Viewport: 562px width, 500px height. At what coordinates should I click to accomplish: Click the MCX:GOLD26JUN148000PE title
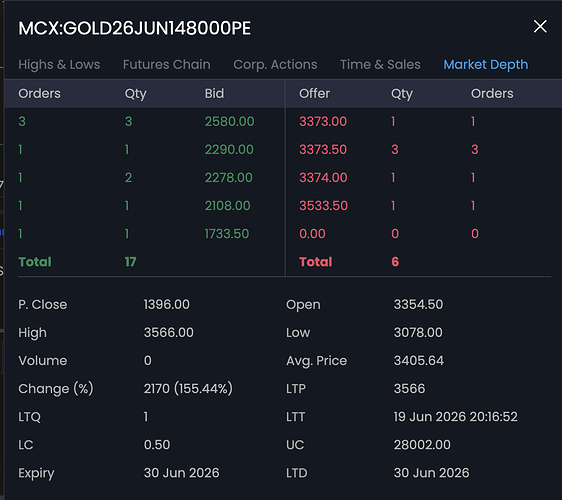(135, 28)
